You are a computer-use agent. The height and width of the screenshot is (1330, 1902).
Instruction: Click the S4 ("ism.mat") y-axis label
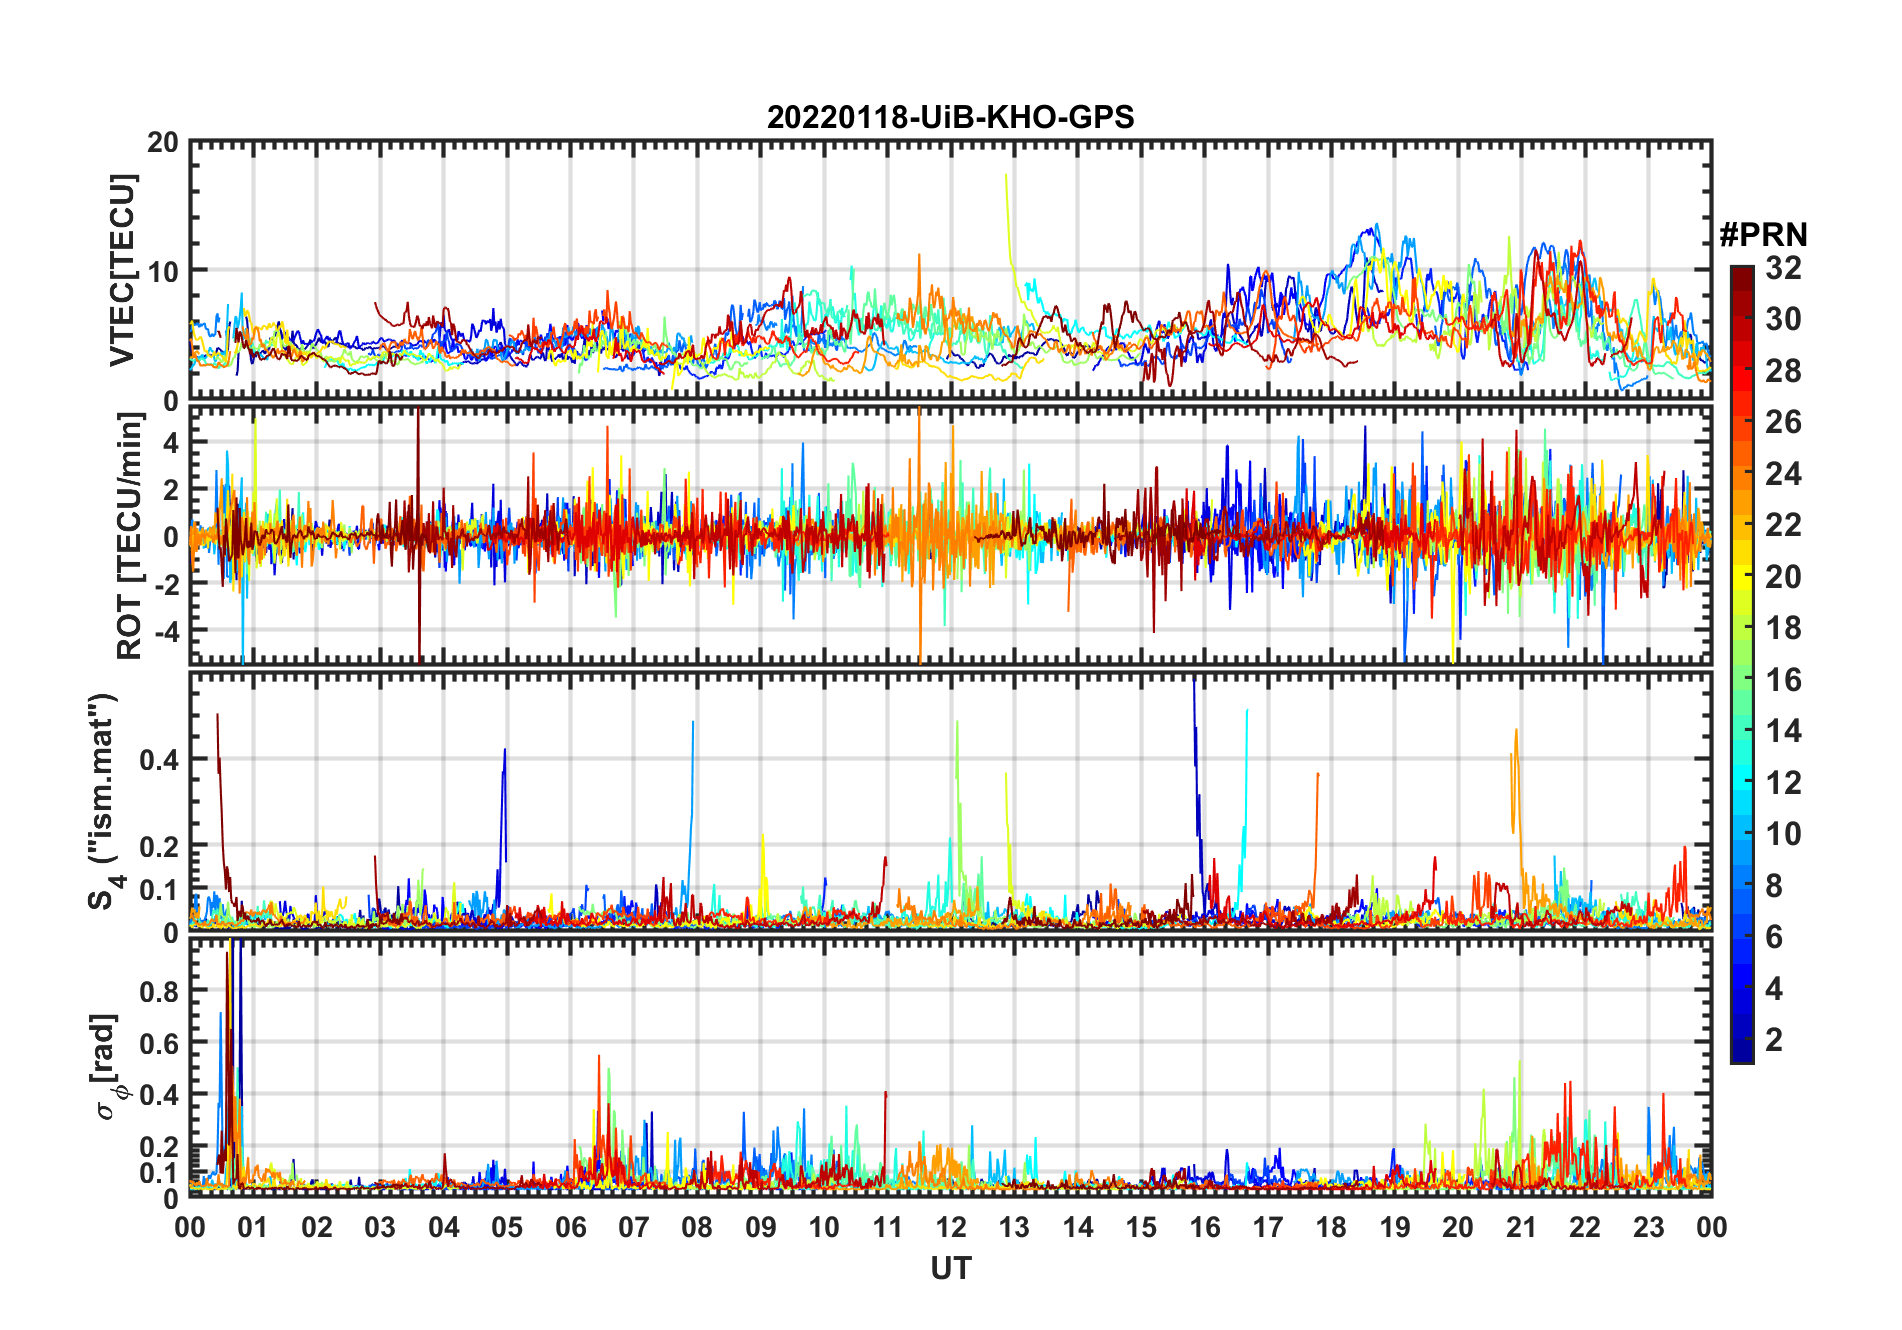(105, 801)
